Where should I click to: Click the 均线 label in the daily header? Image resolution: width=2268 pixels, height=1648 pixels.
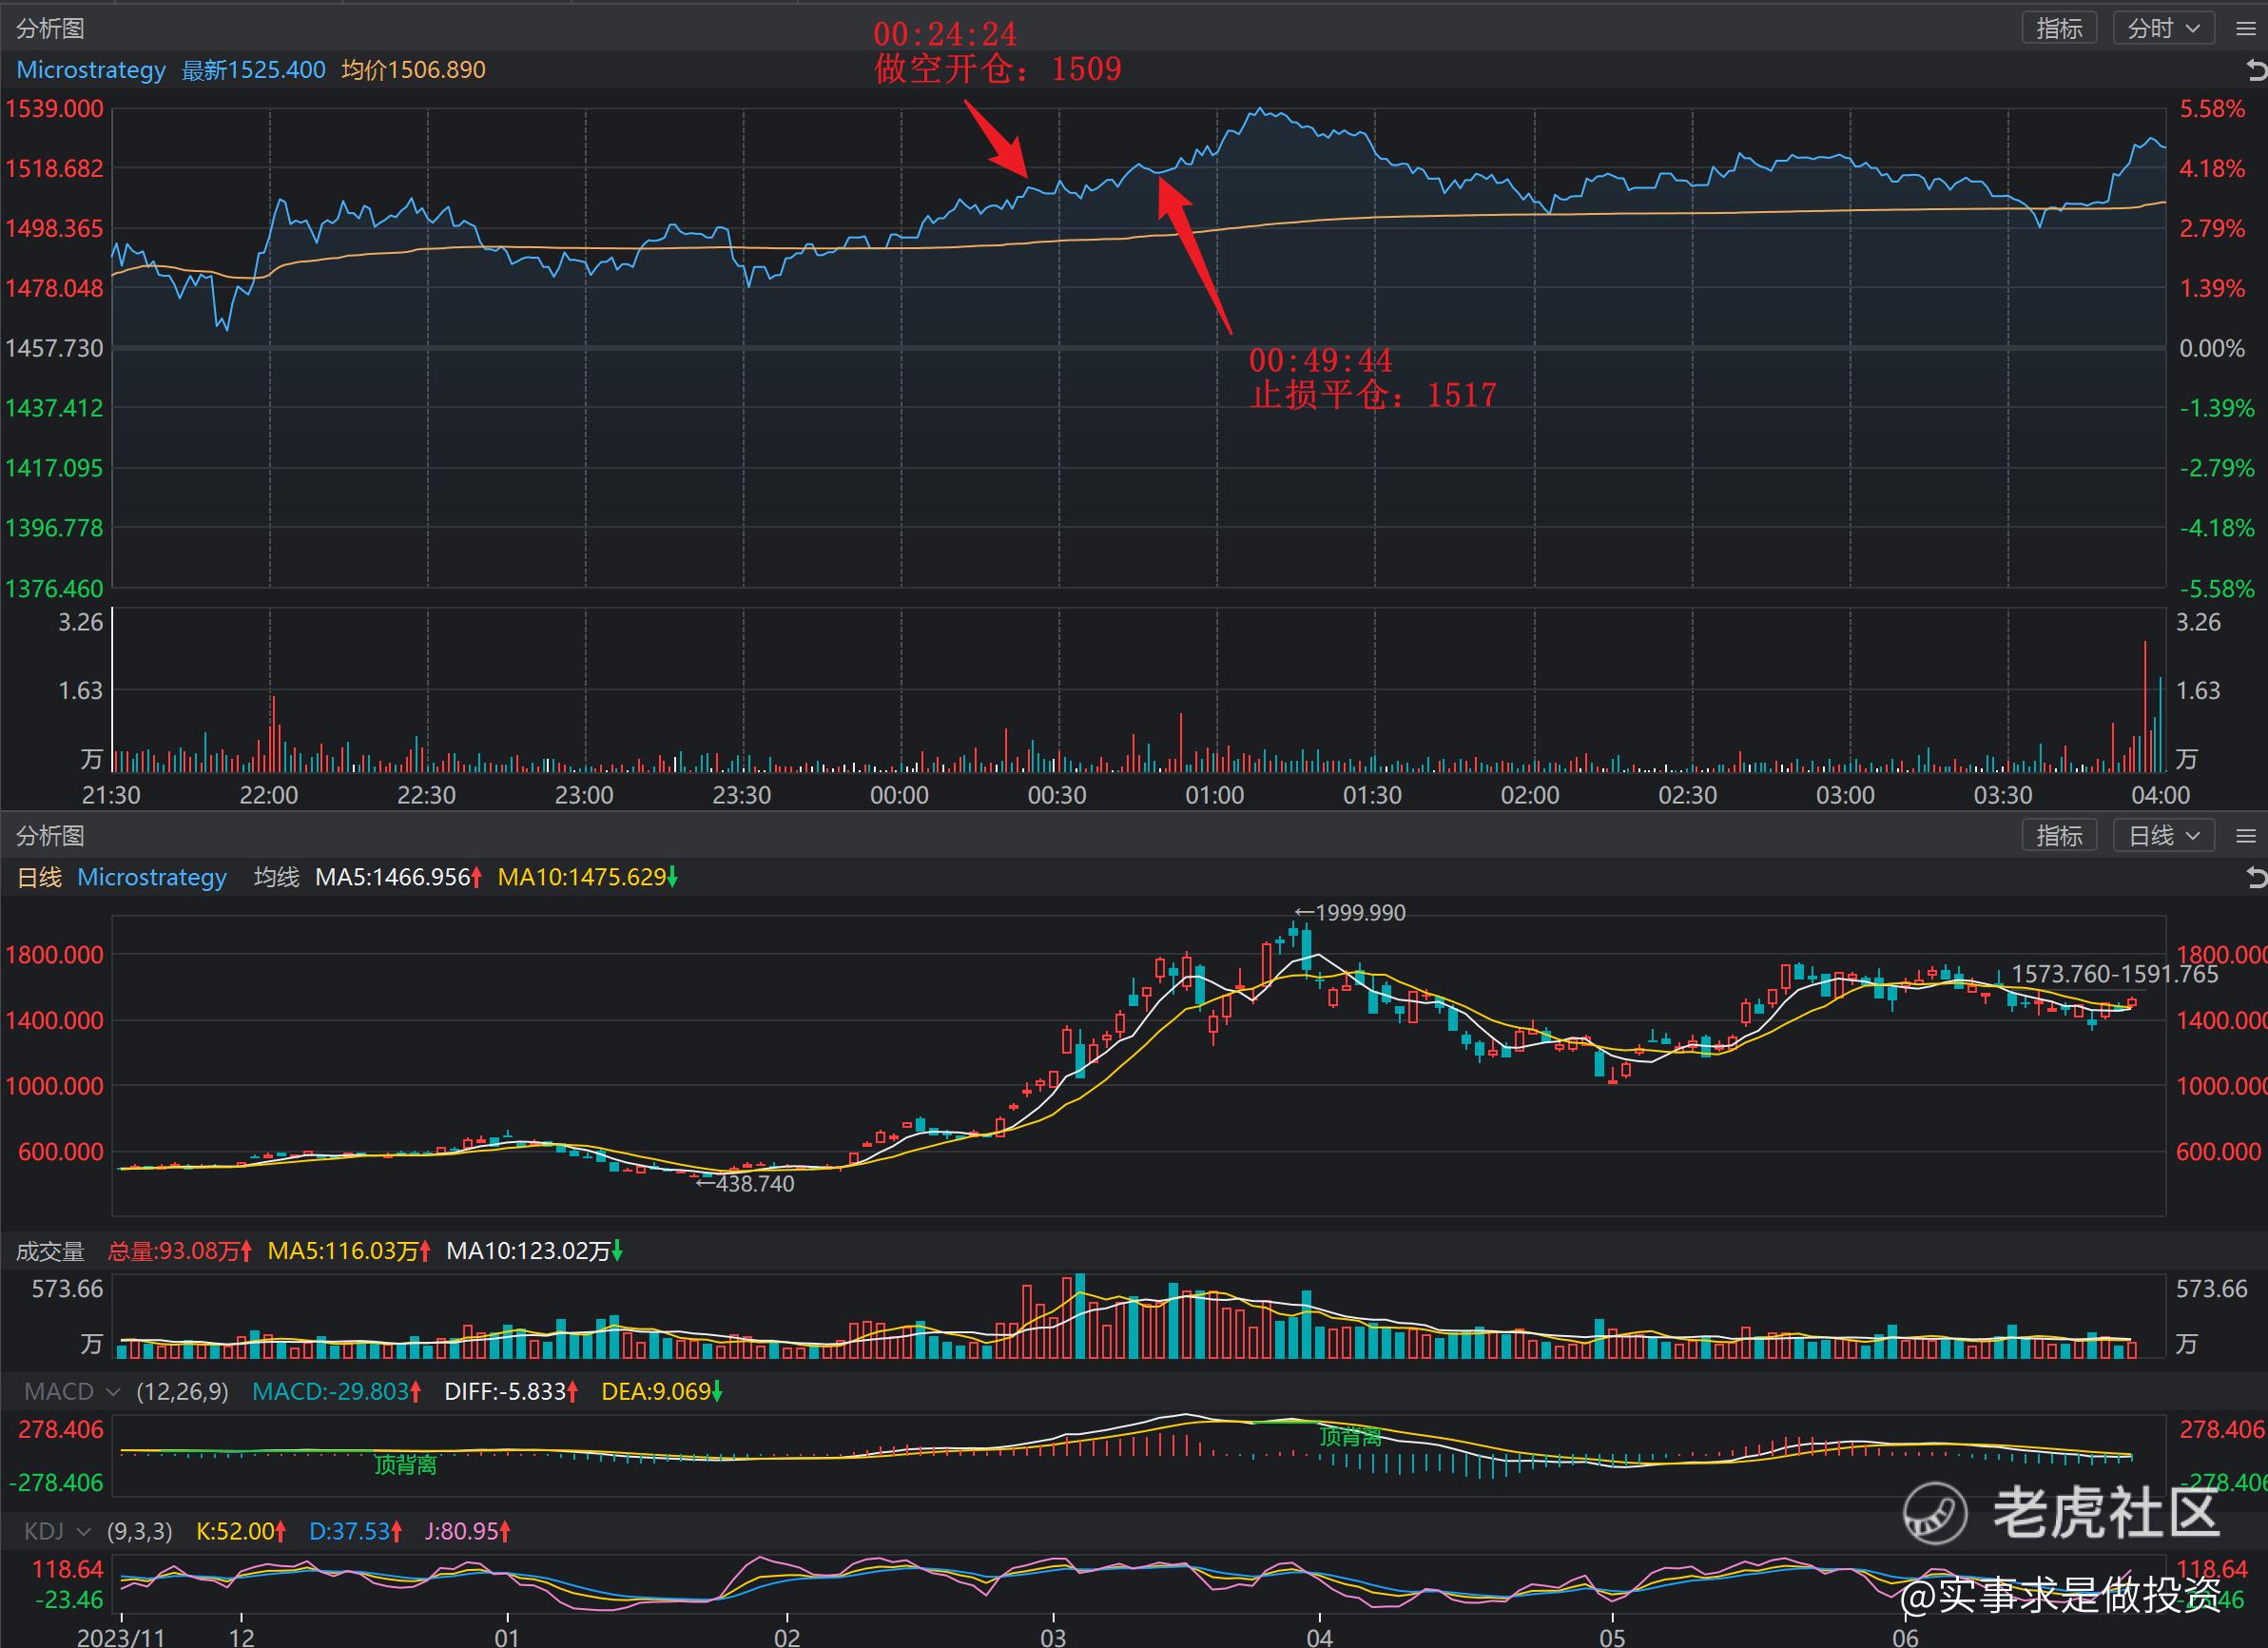277,877
